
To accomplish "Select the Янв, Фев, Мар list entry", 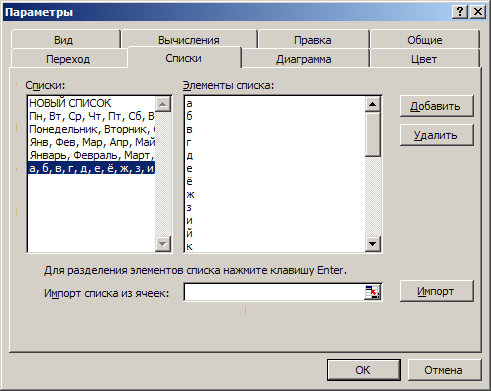I will (x=91, y=142).
